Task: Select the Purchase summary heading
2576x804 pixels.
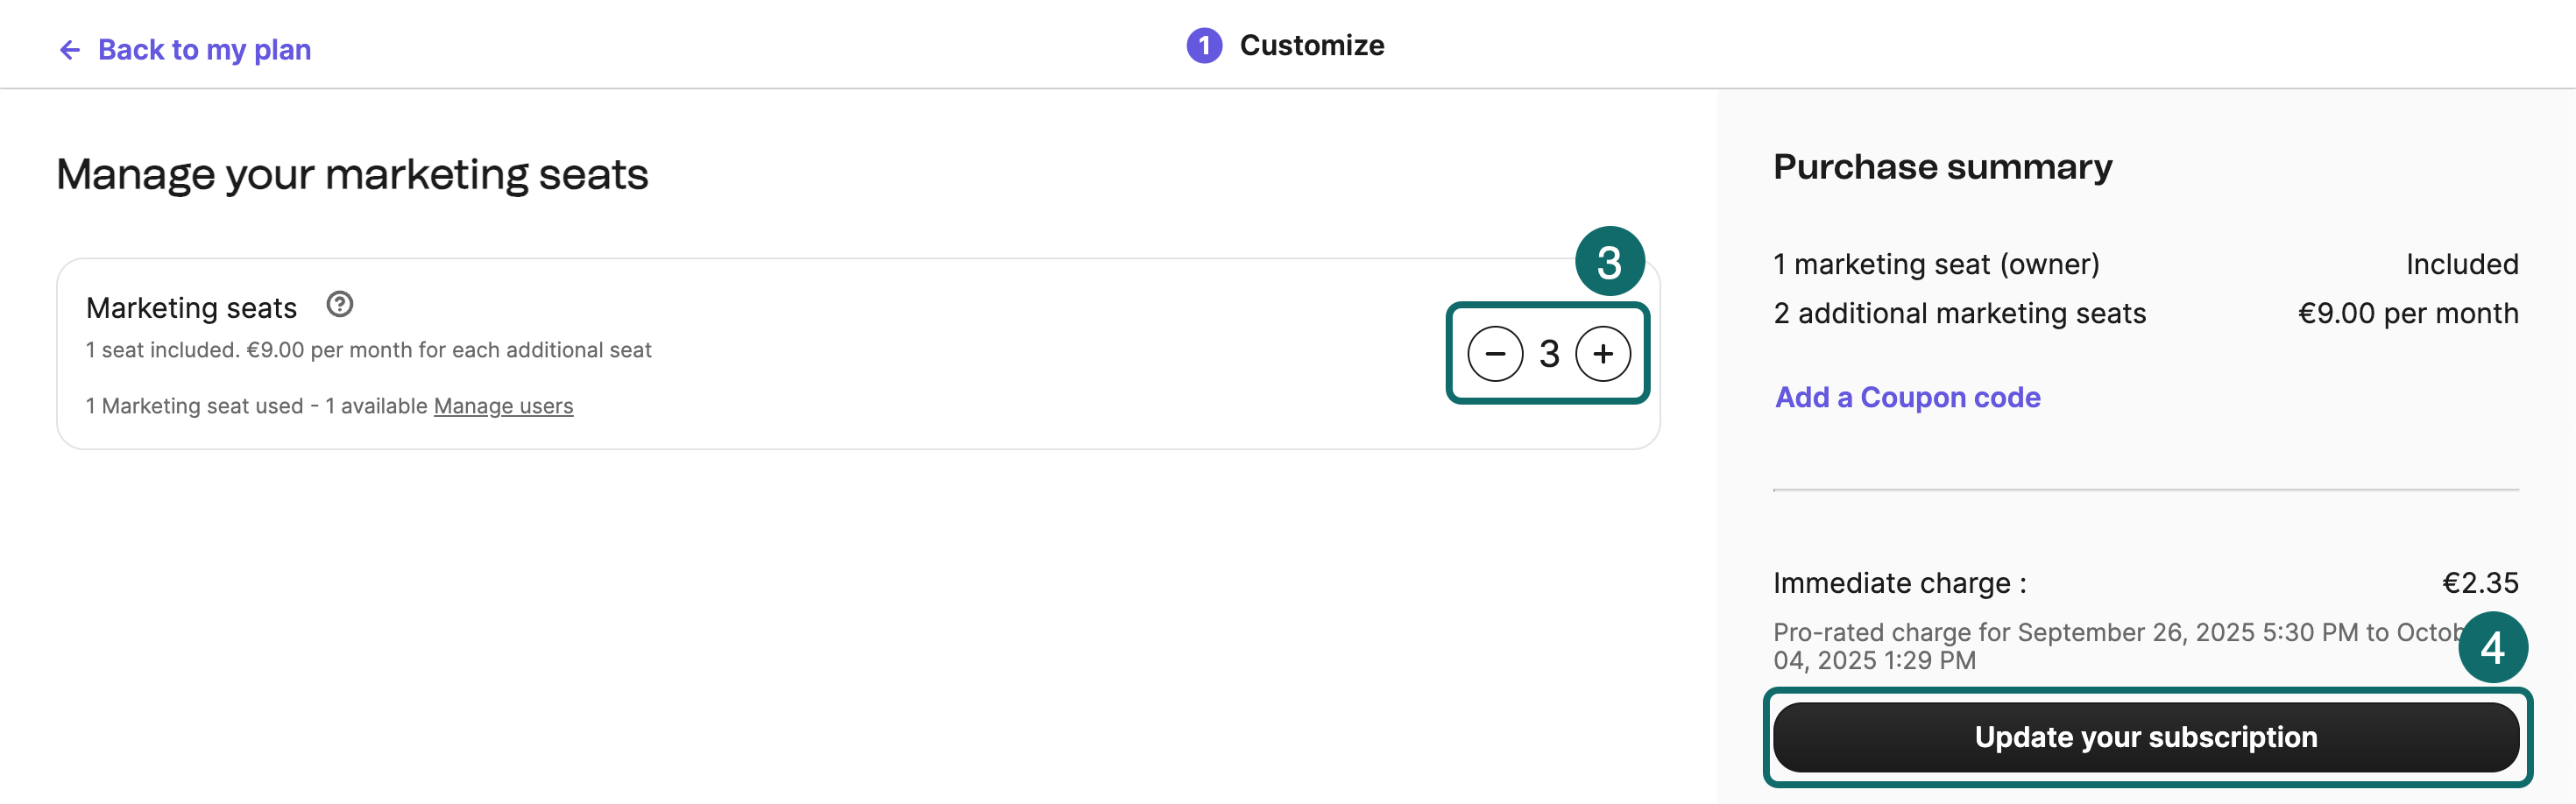Action: tap(1942, 167)
